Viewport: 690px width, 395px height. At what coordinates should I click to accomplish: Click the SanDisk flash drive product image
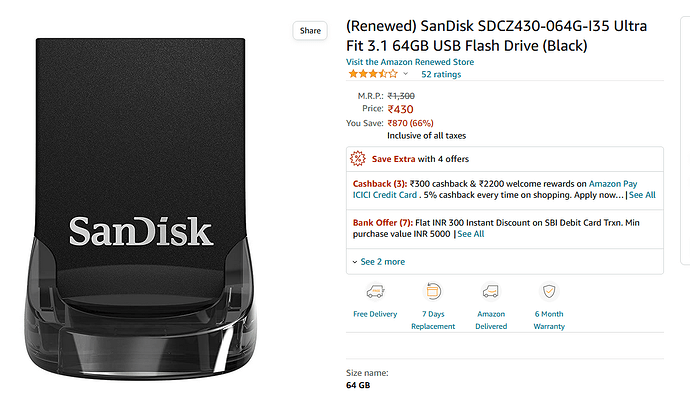tap(140, 209)
